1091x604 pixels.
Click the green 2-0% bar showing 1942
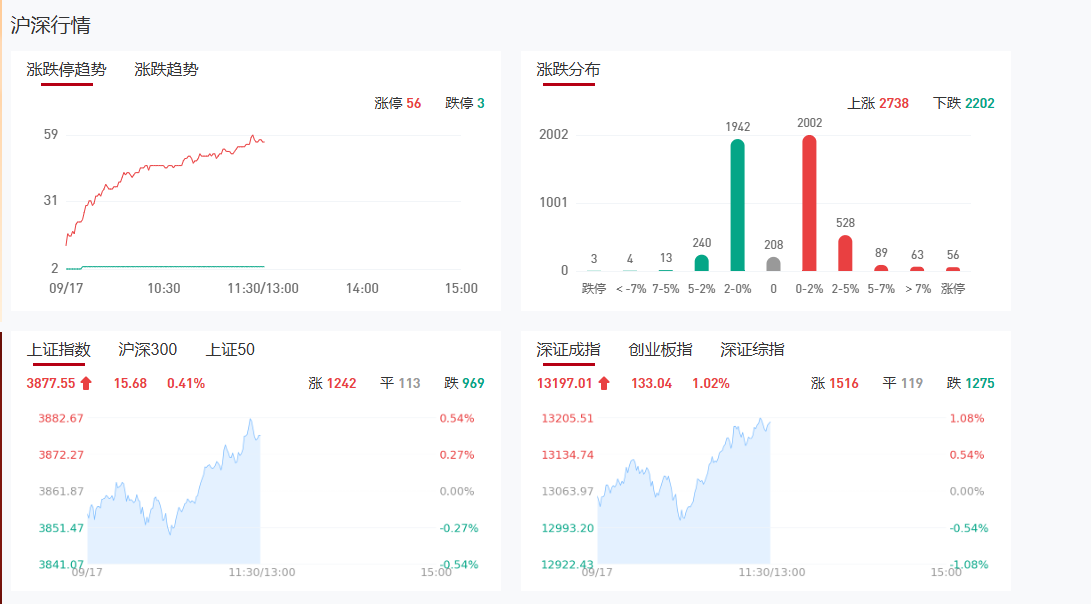pos(737,205)
